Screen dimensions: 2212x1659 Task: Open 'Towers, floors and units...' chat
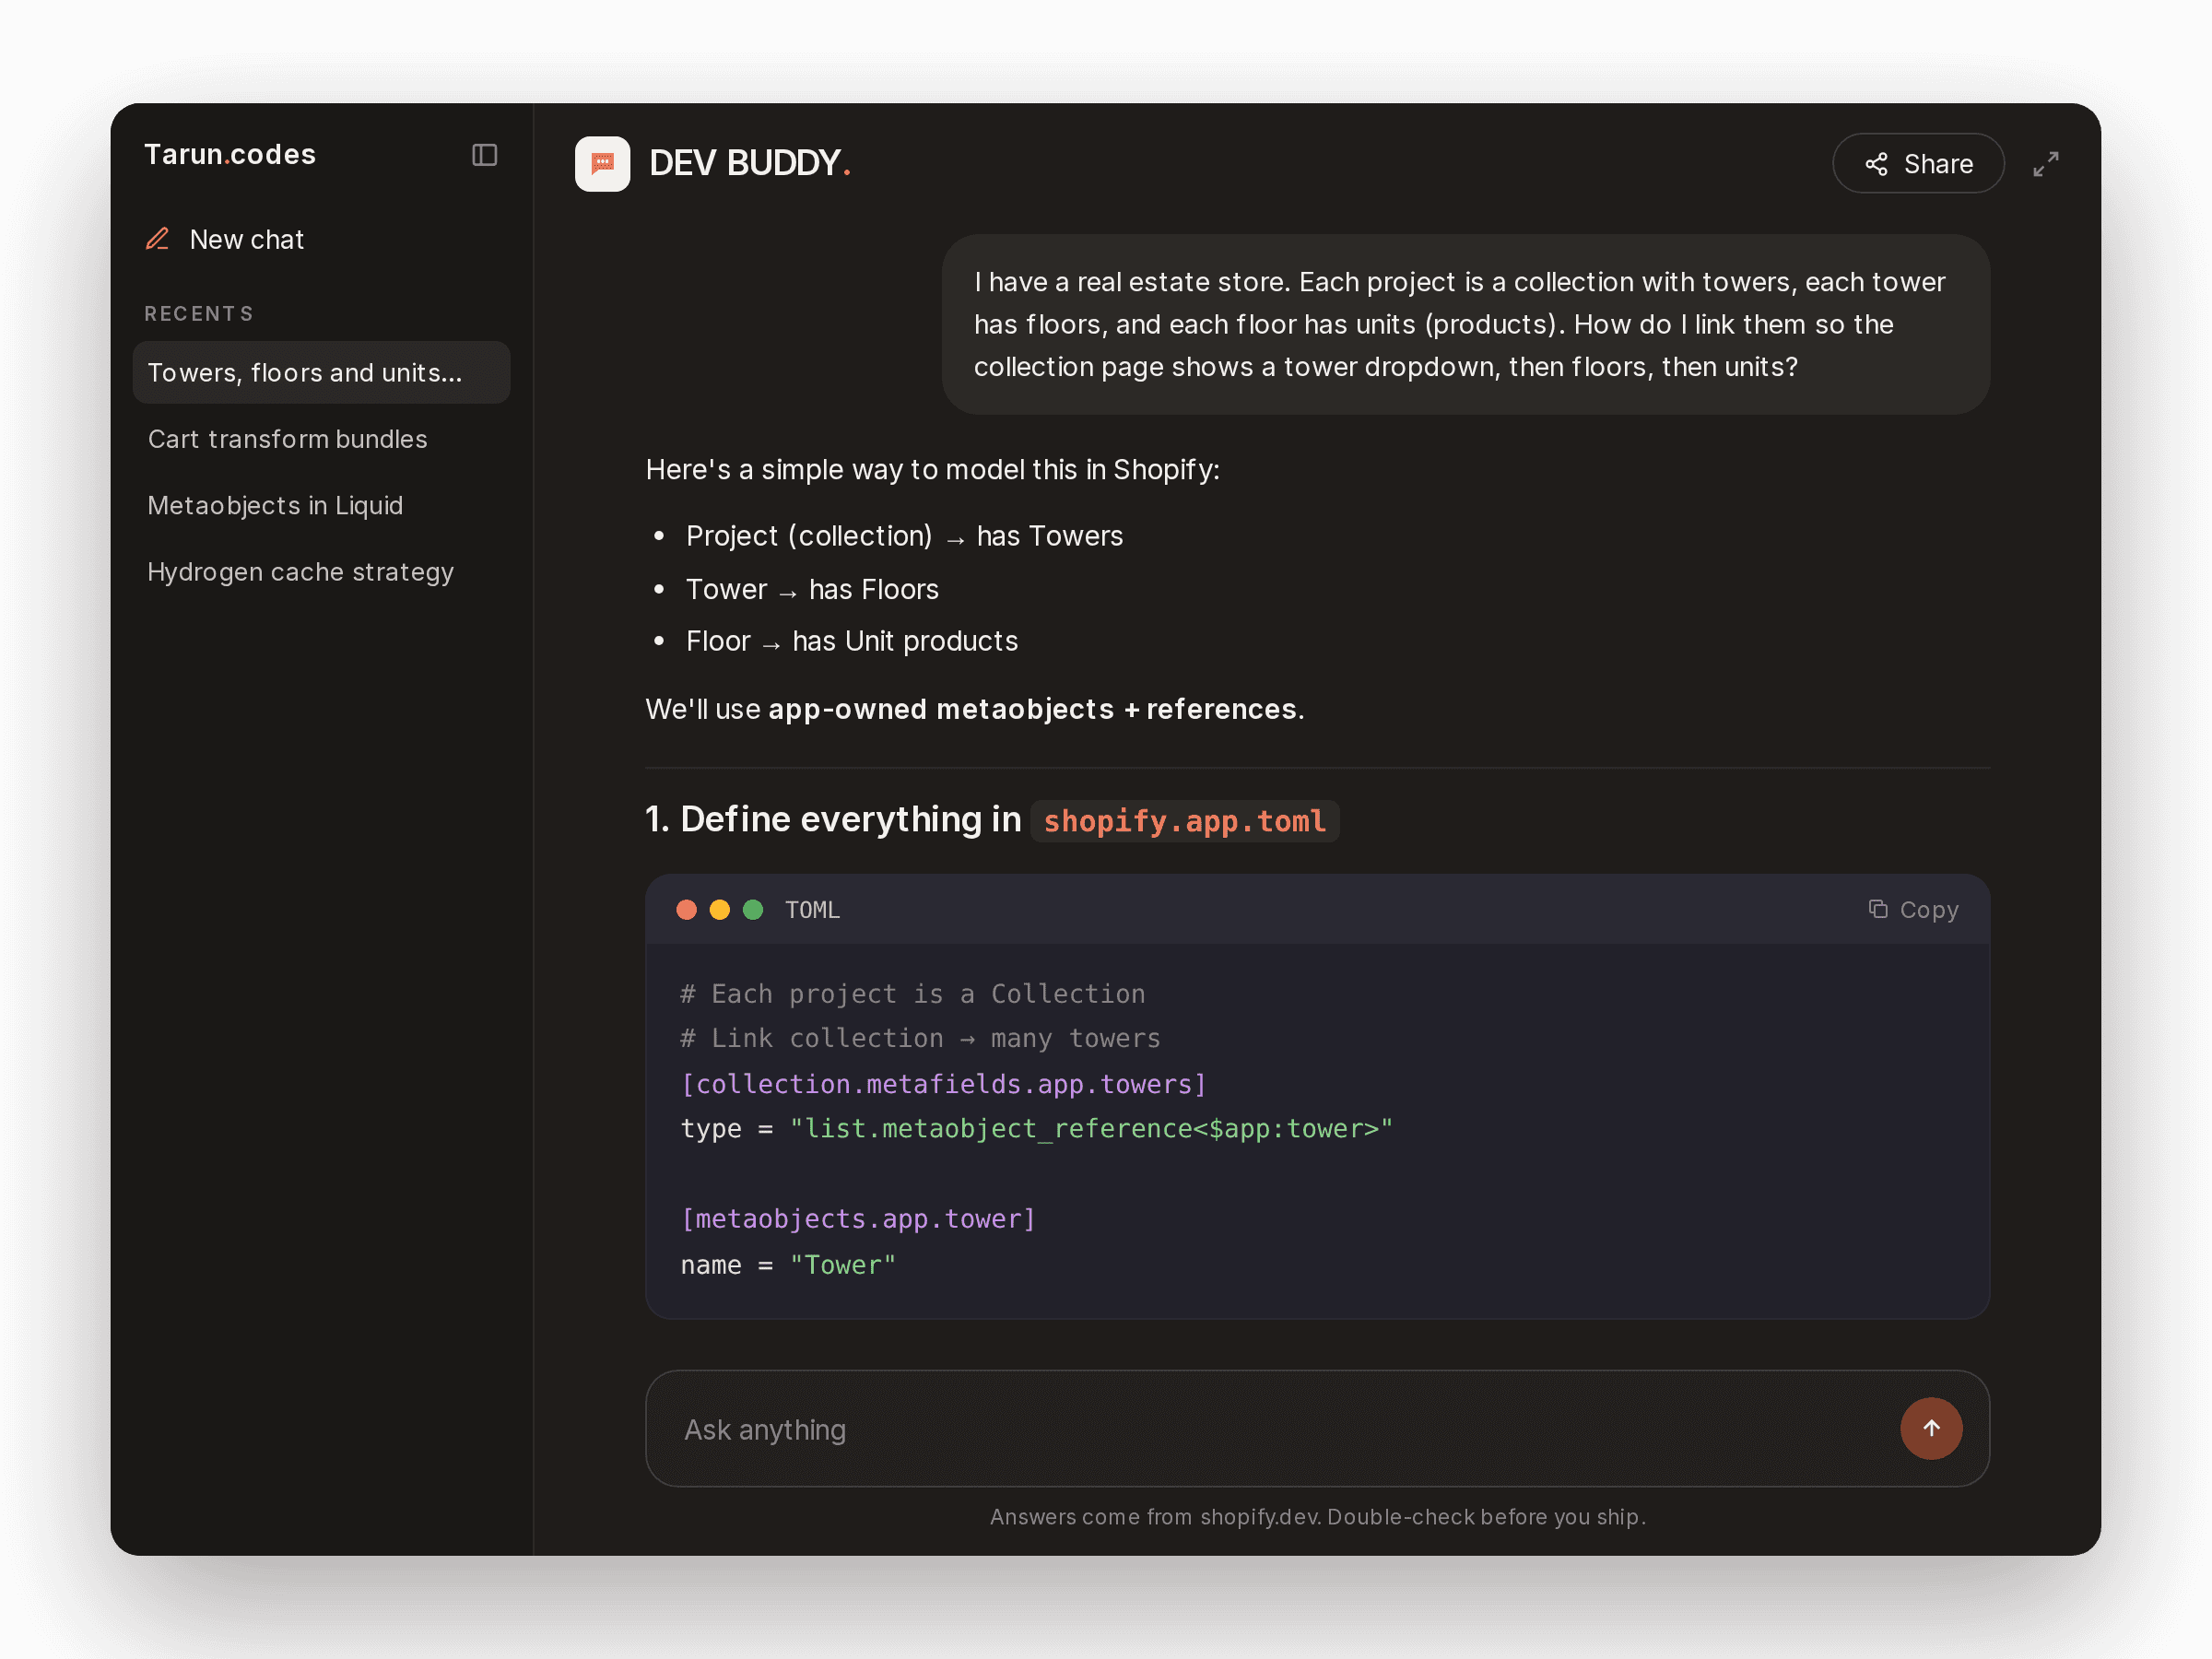(x=321, y=372)
